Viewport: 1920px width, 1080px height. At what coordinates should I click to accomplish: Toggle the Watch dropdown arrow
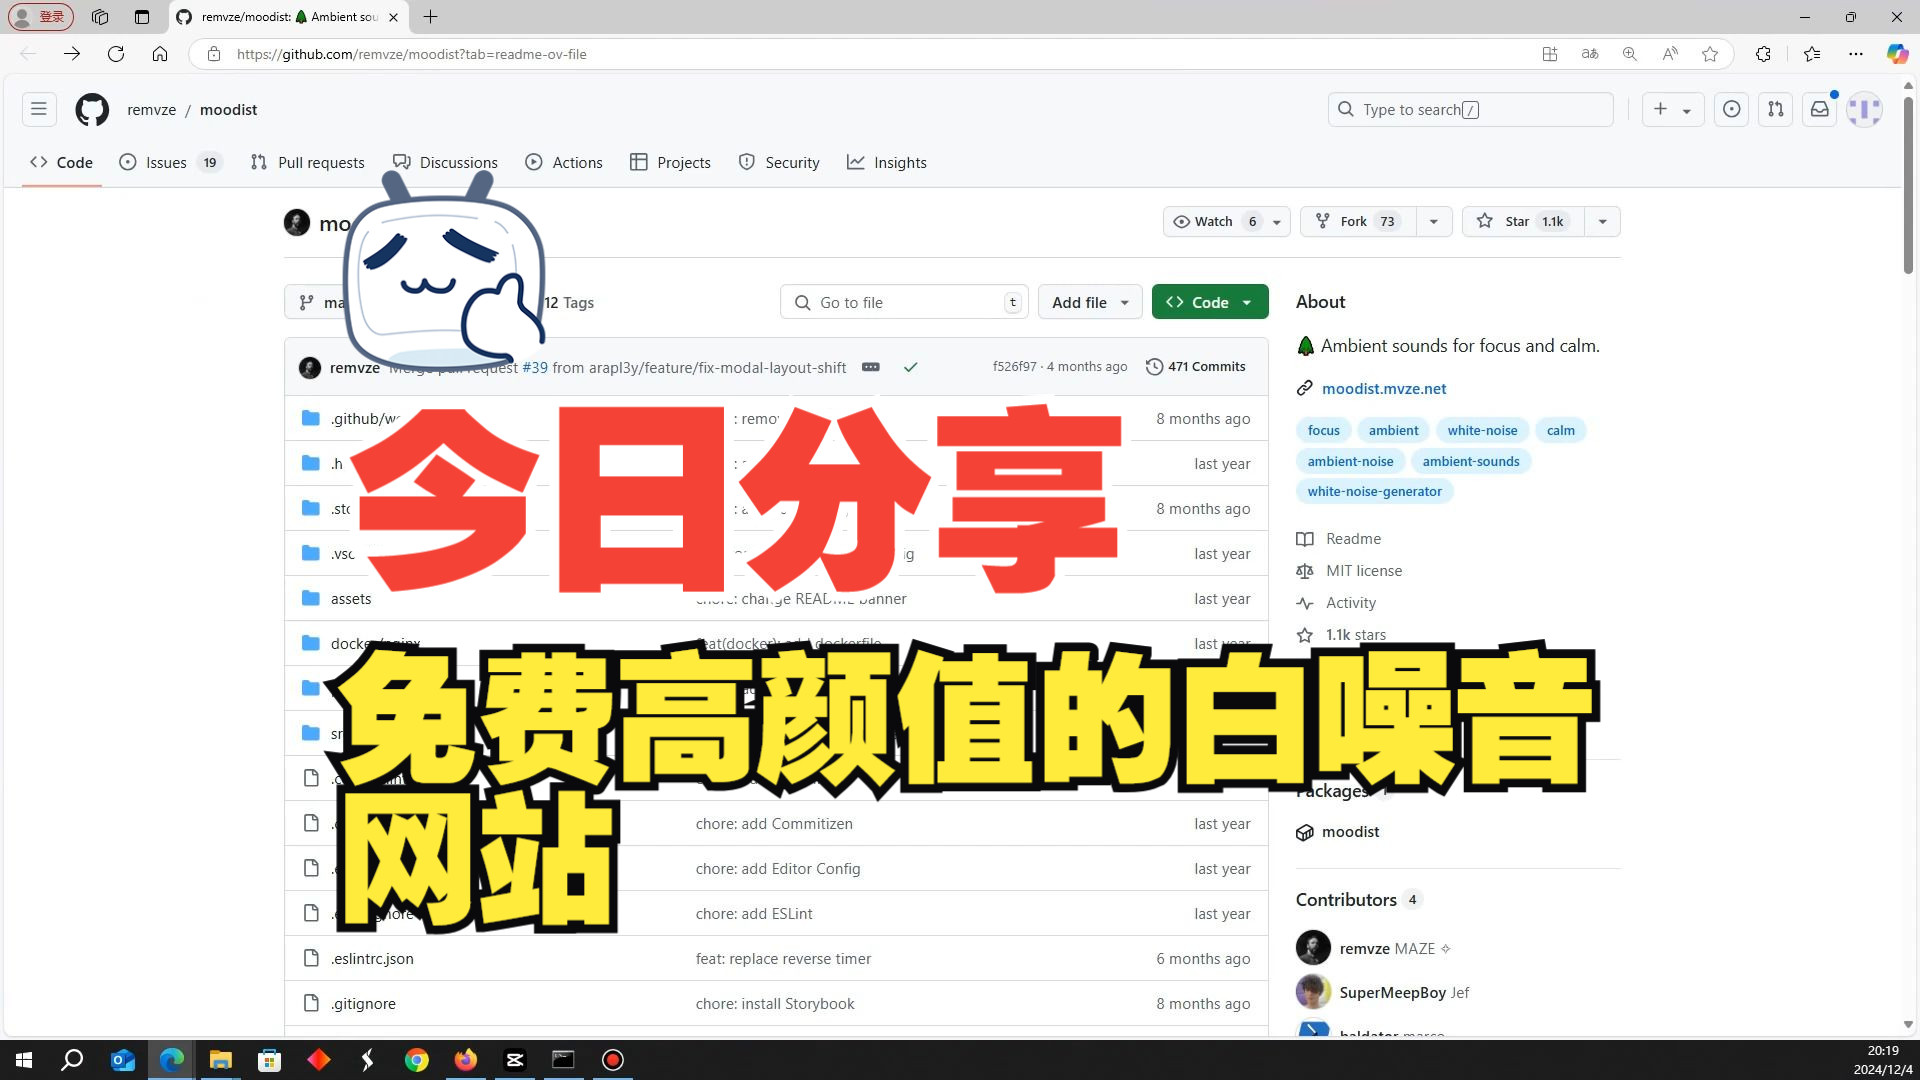tap(1275, 220)
